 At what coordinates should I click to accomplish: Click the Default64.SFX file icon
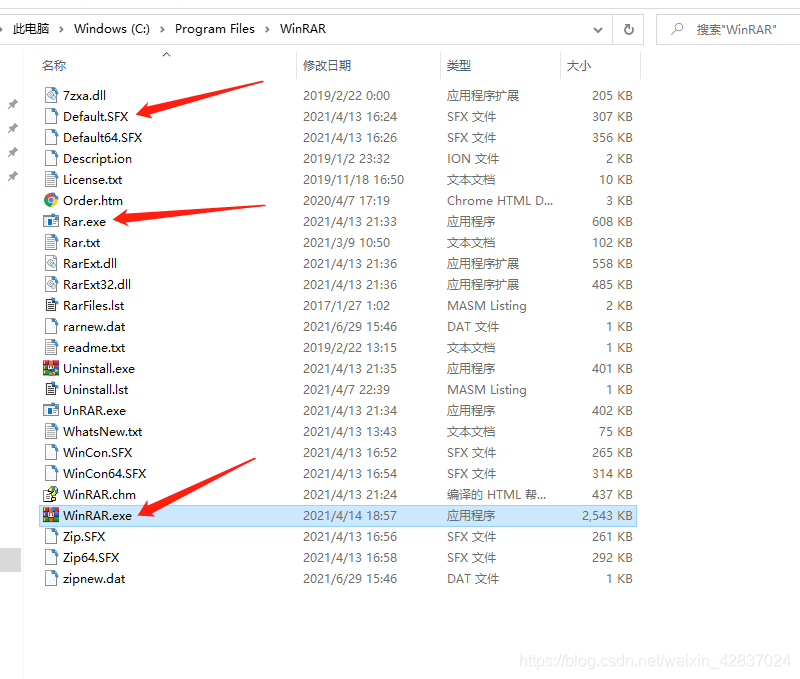[51, 137]
